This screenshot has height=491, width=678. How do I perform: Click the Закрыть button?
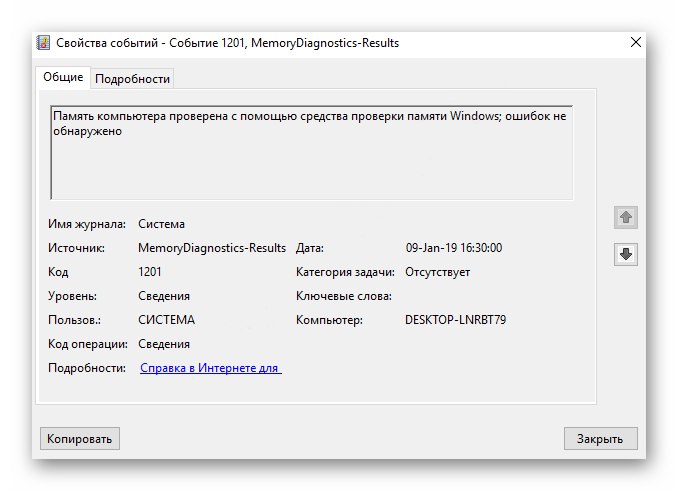click(x=600, y=439)
